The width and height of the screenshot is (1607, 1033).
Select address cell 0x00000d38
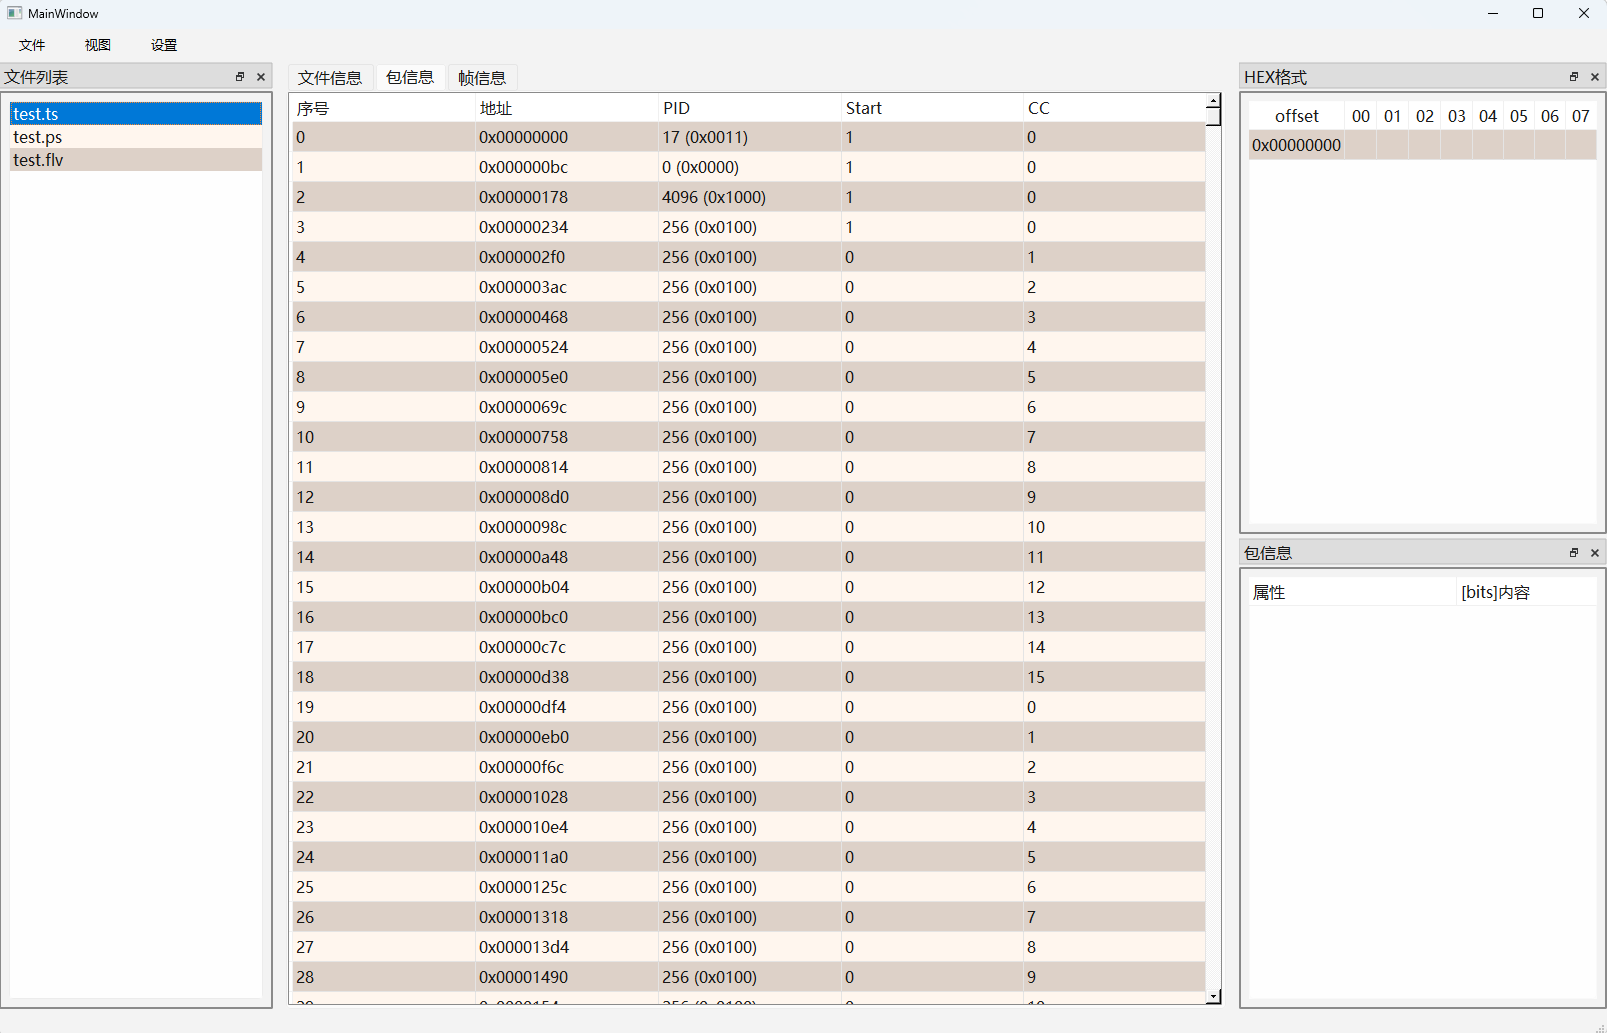tap(566, 677)
